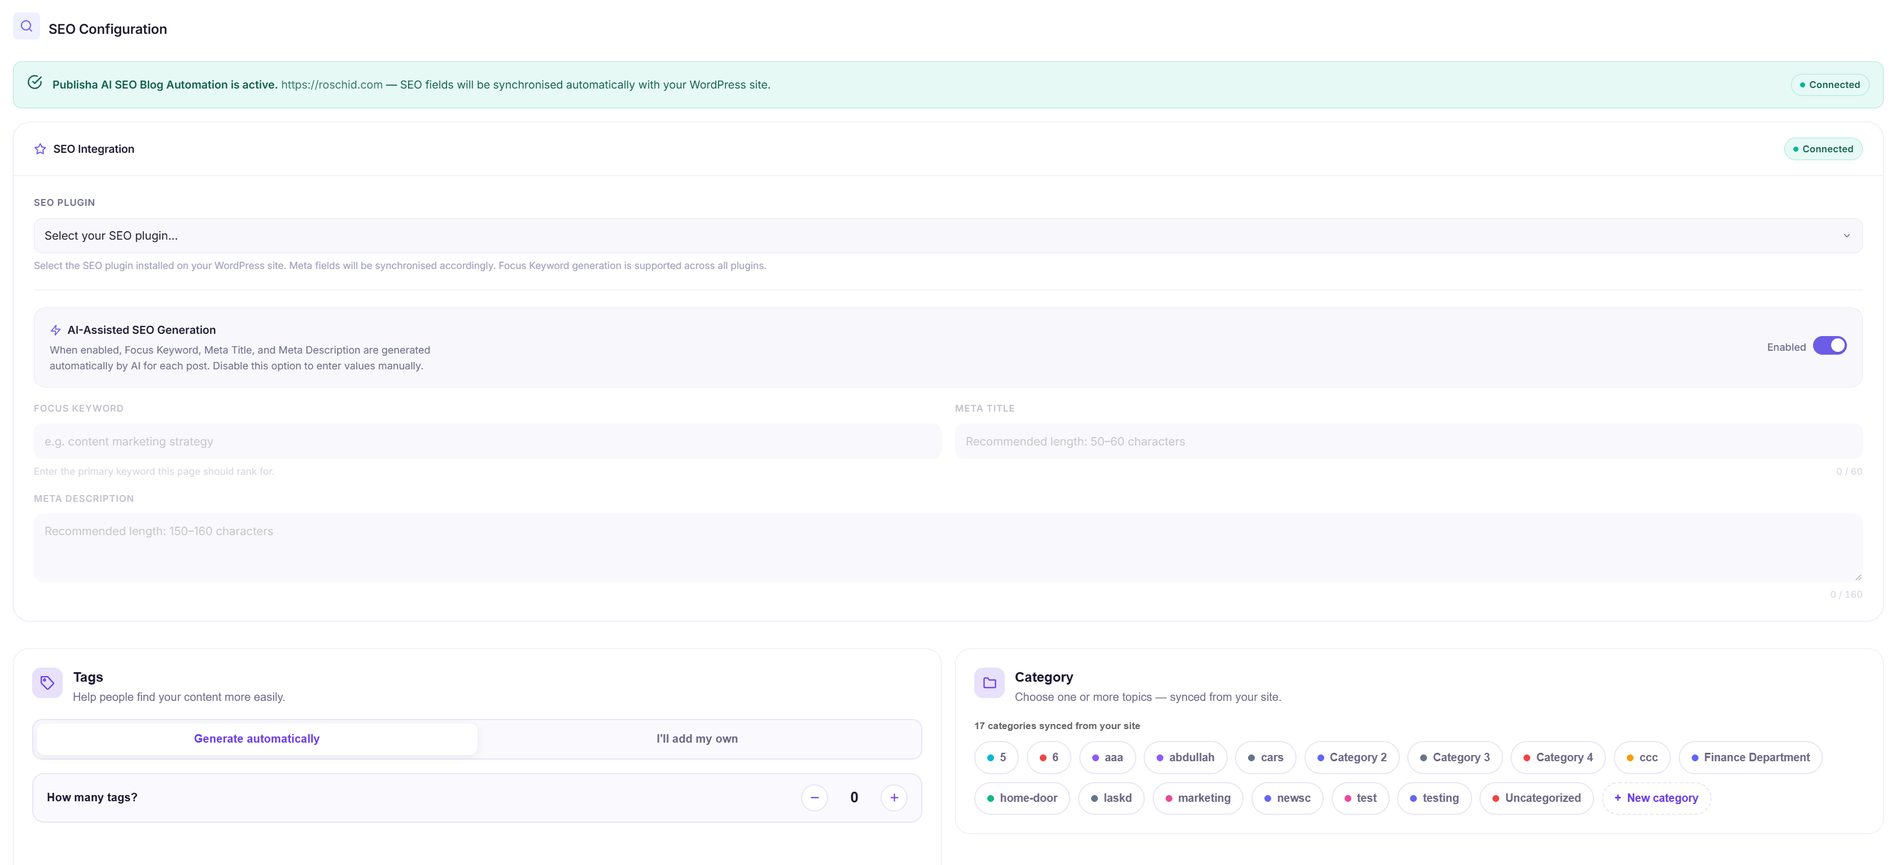Select the laskd category chip
Screen dimensions: 1900x865
click(1111, 798)
